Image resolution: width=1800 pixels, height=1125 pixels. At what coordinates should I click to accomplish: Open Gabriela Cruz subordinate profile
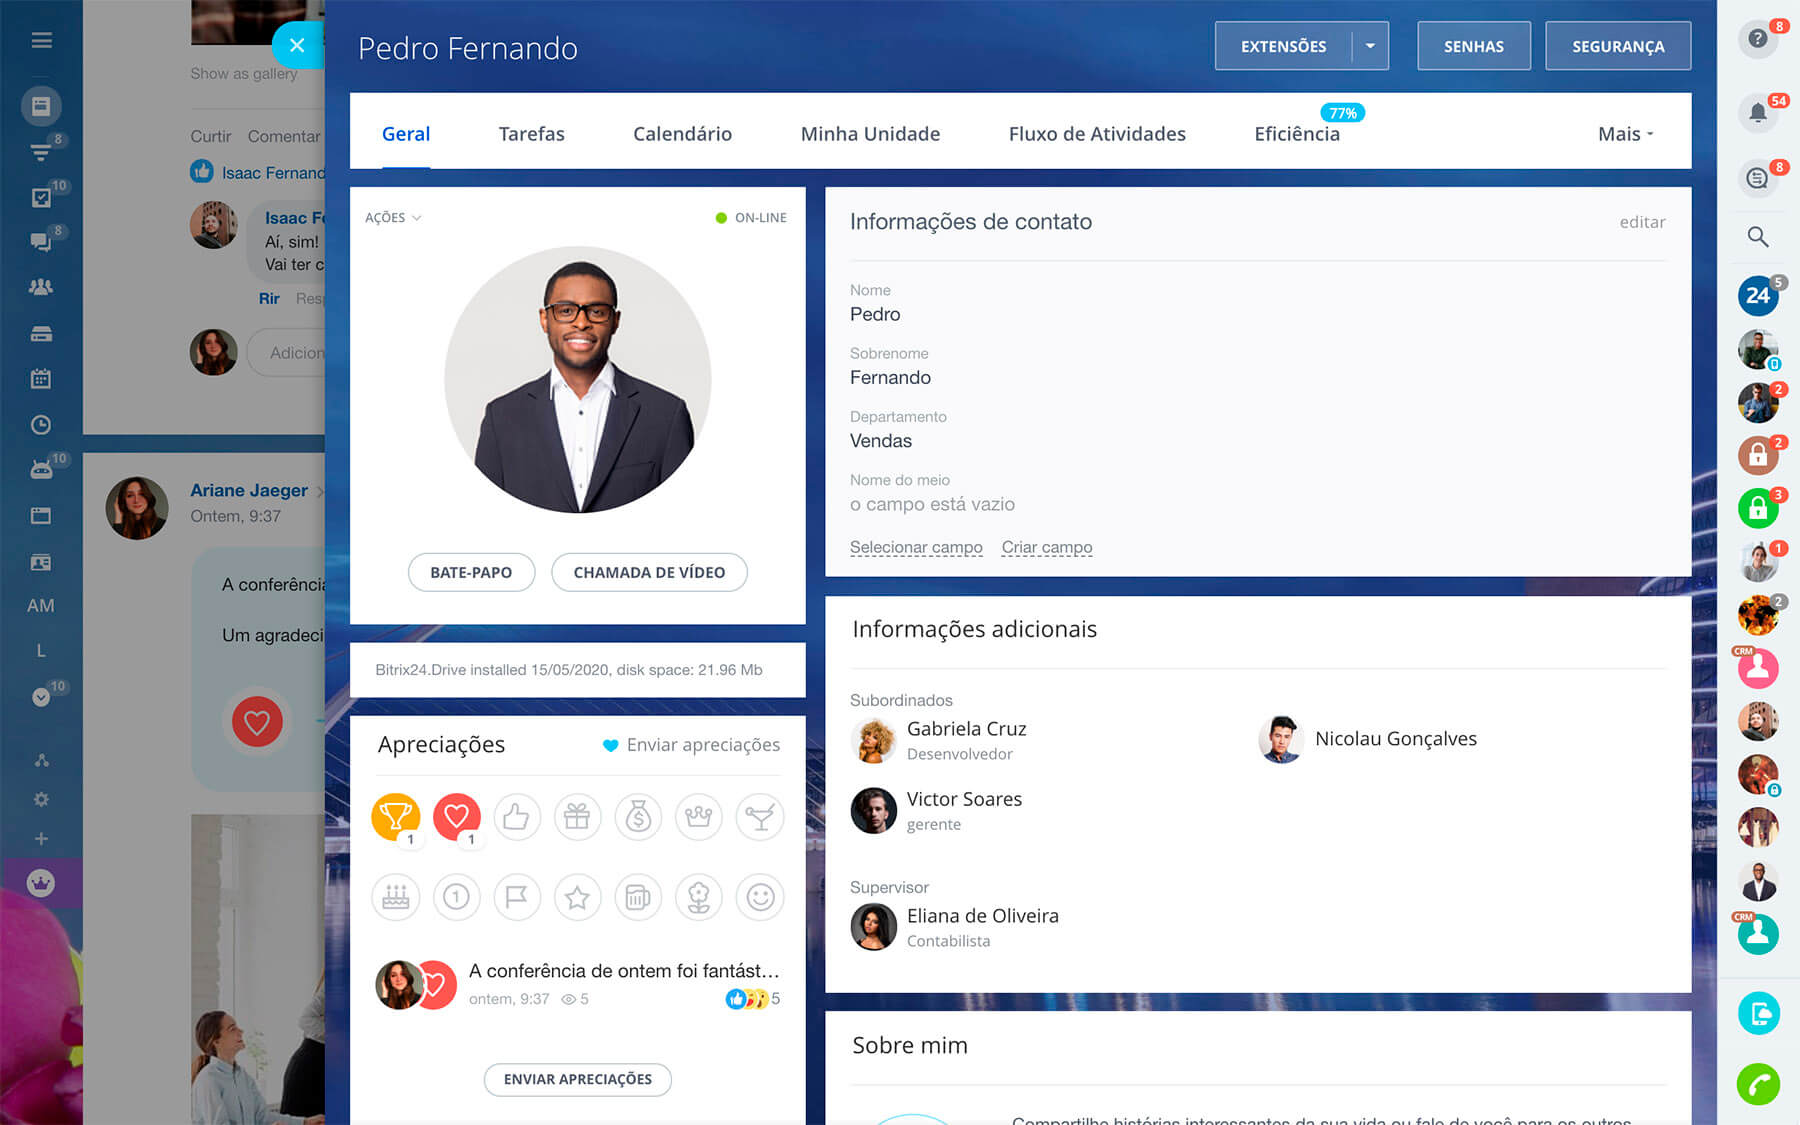click(x=966, y=729)
